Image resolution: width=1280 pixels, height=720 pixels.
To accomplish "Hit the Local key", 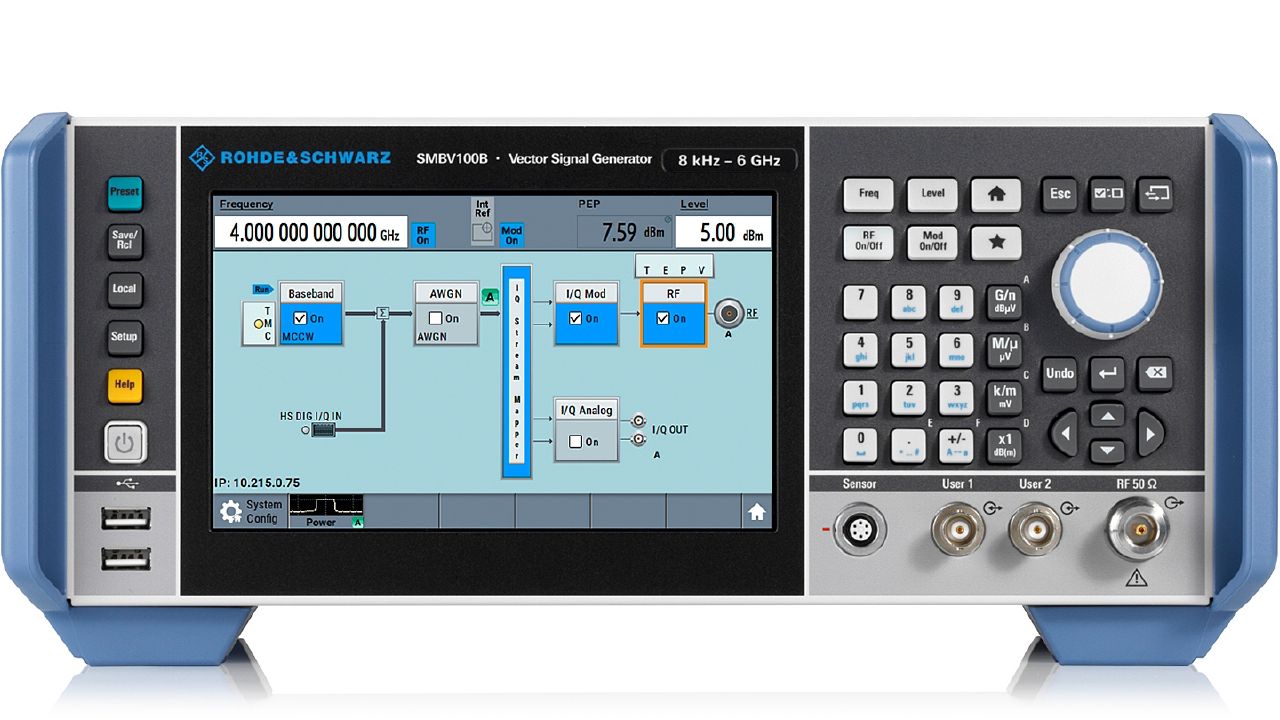I will click(125, 288).
